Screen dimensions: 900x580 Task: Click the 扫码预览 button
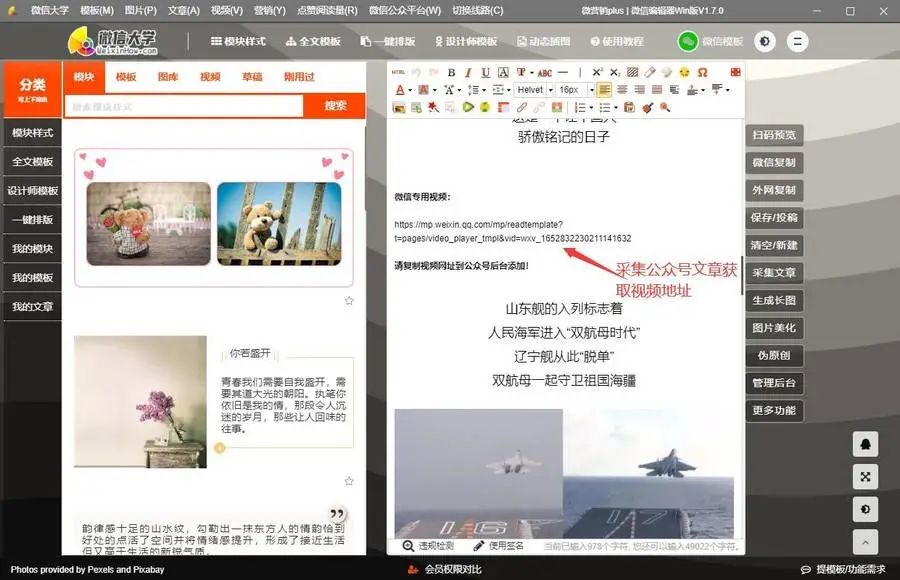pos(774,135)
